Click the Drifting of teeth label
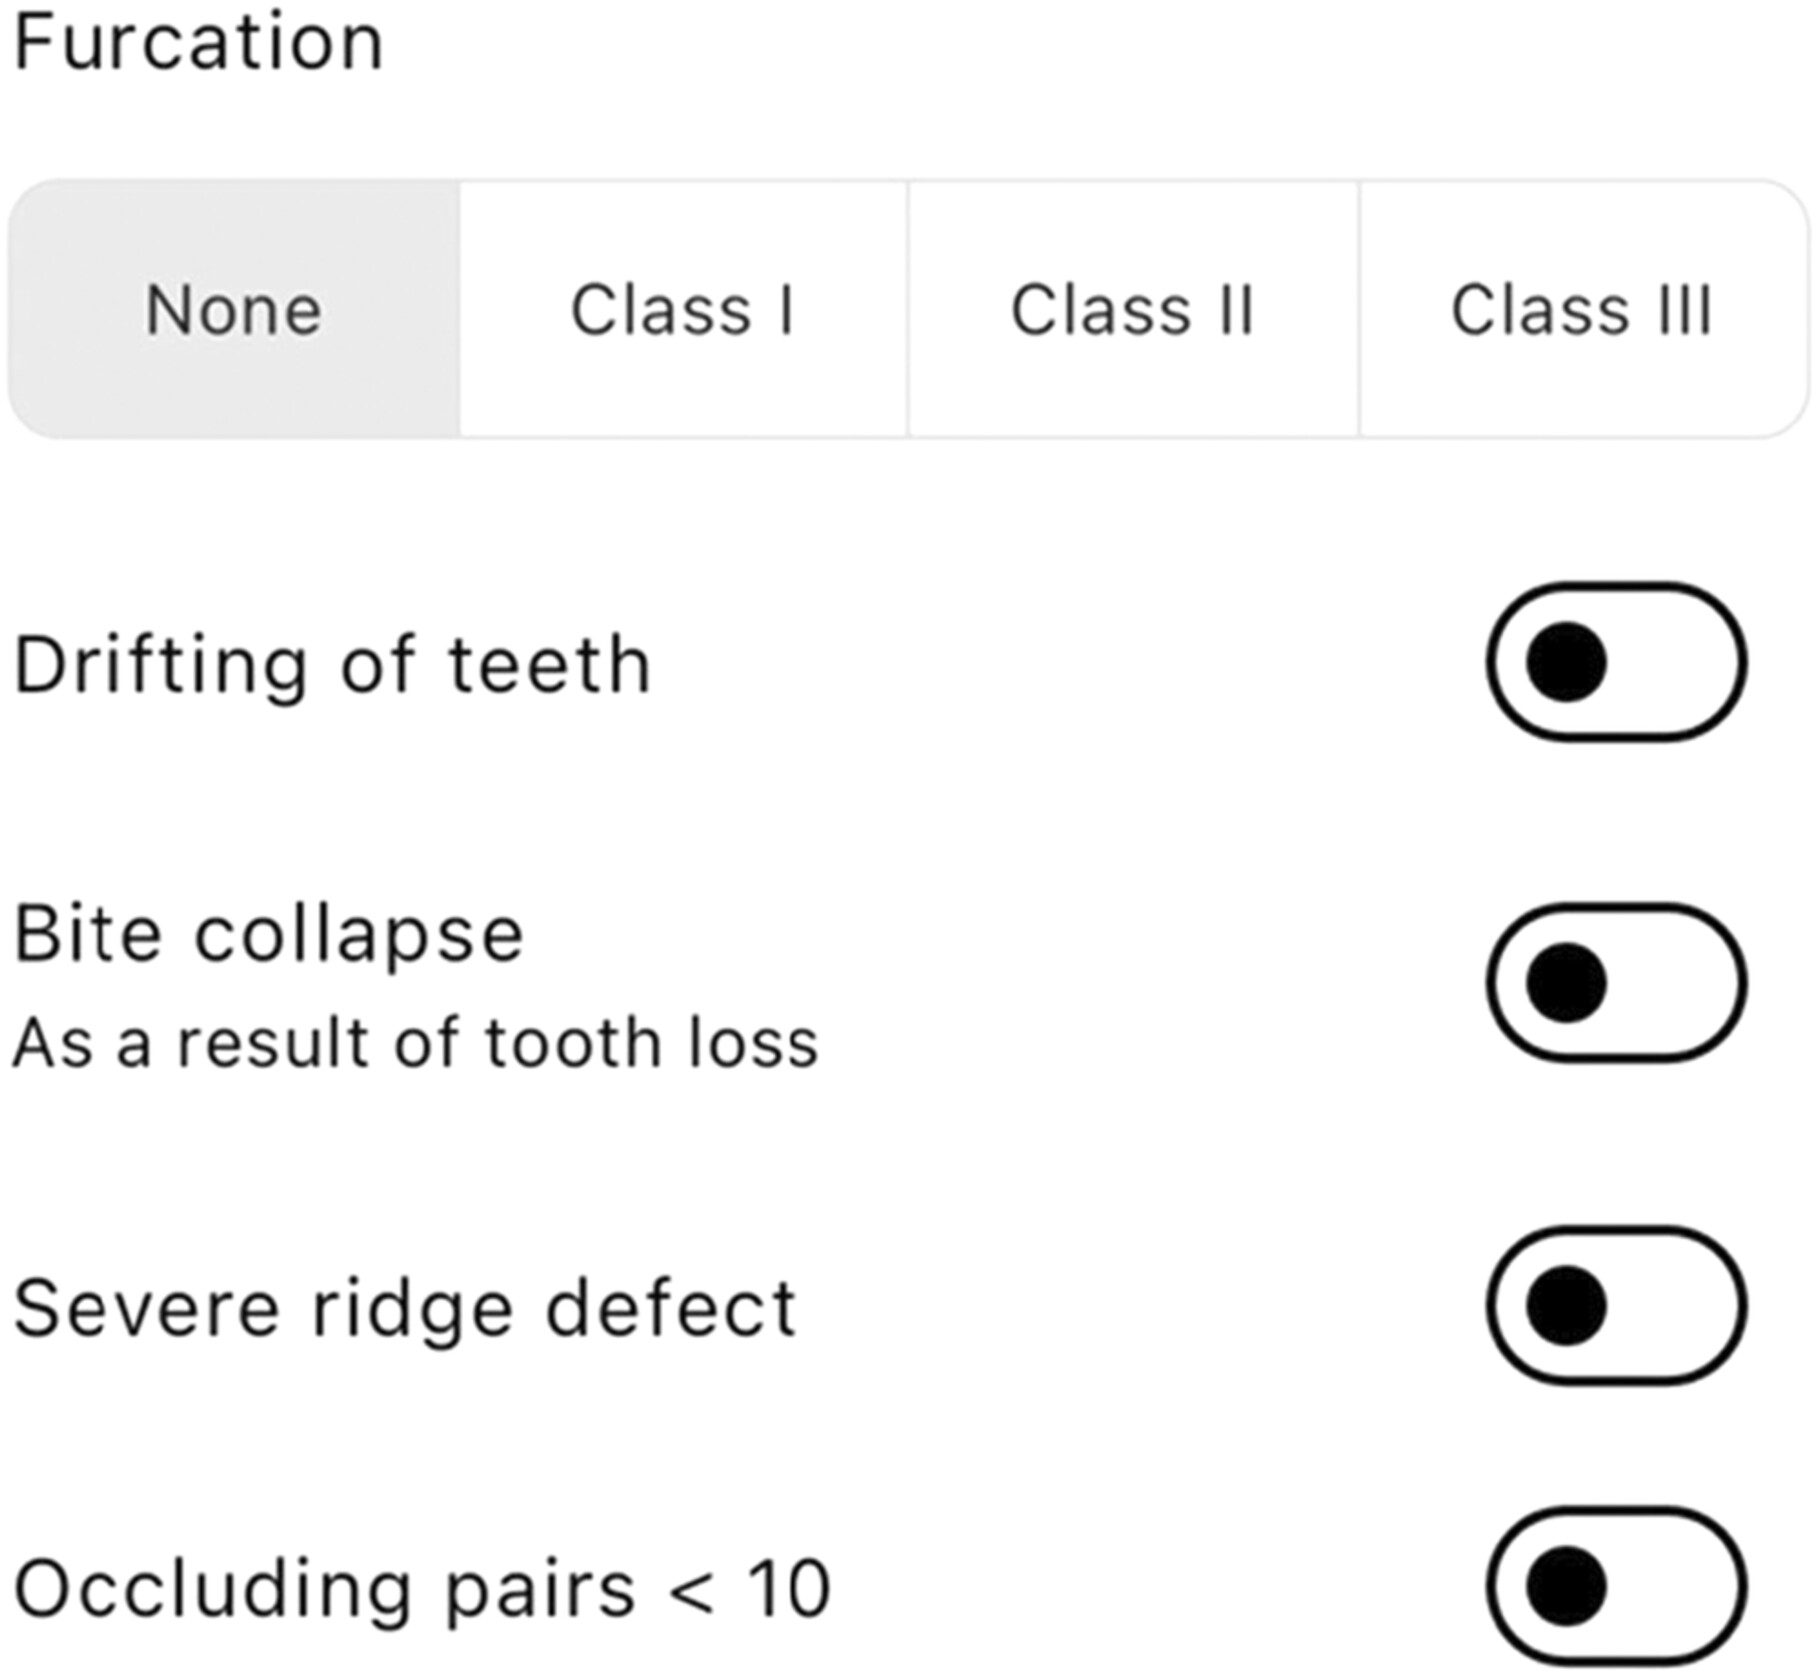 (333, 666)
